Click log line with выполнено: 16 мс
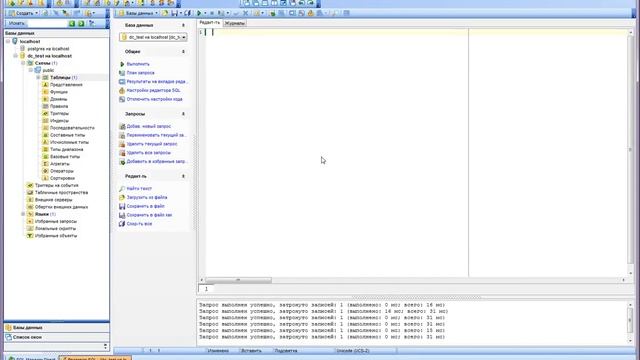640x360 pixels. (x=323, y=311)
